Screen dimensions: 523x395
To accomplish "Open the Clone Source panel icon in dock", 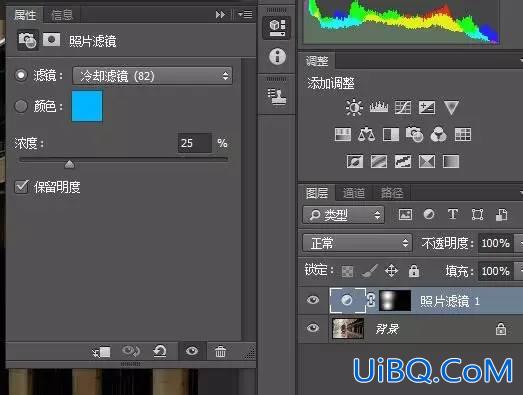I will pyautogui.click(x=277, y=96).
